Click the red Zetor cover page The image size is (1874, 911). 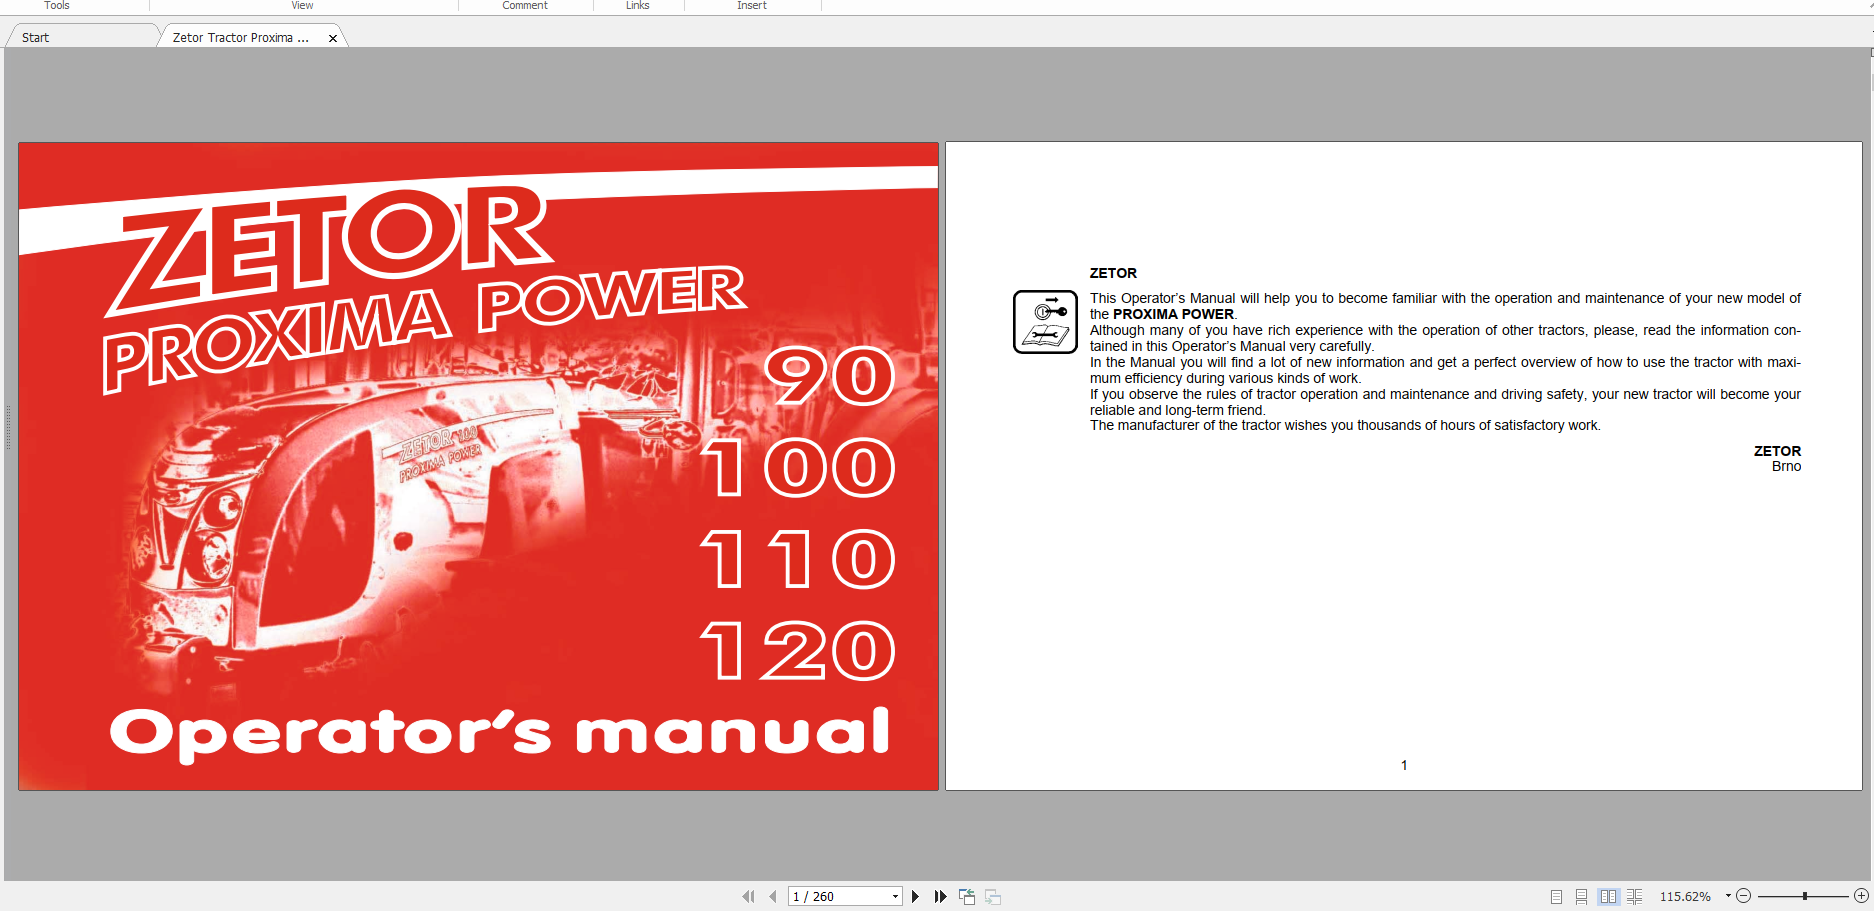pos(478,466)
